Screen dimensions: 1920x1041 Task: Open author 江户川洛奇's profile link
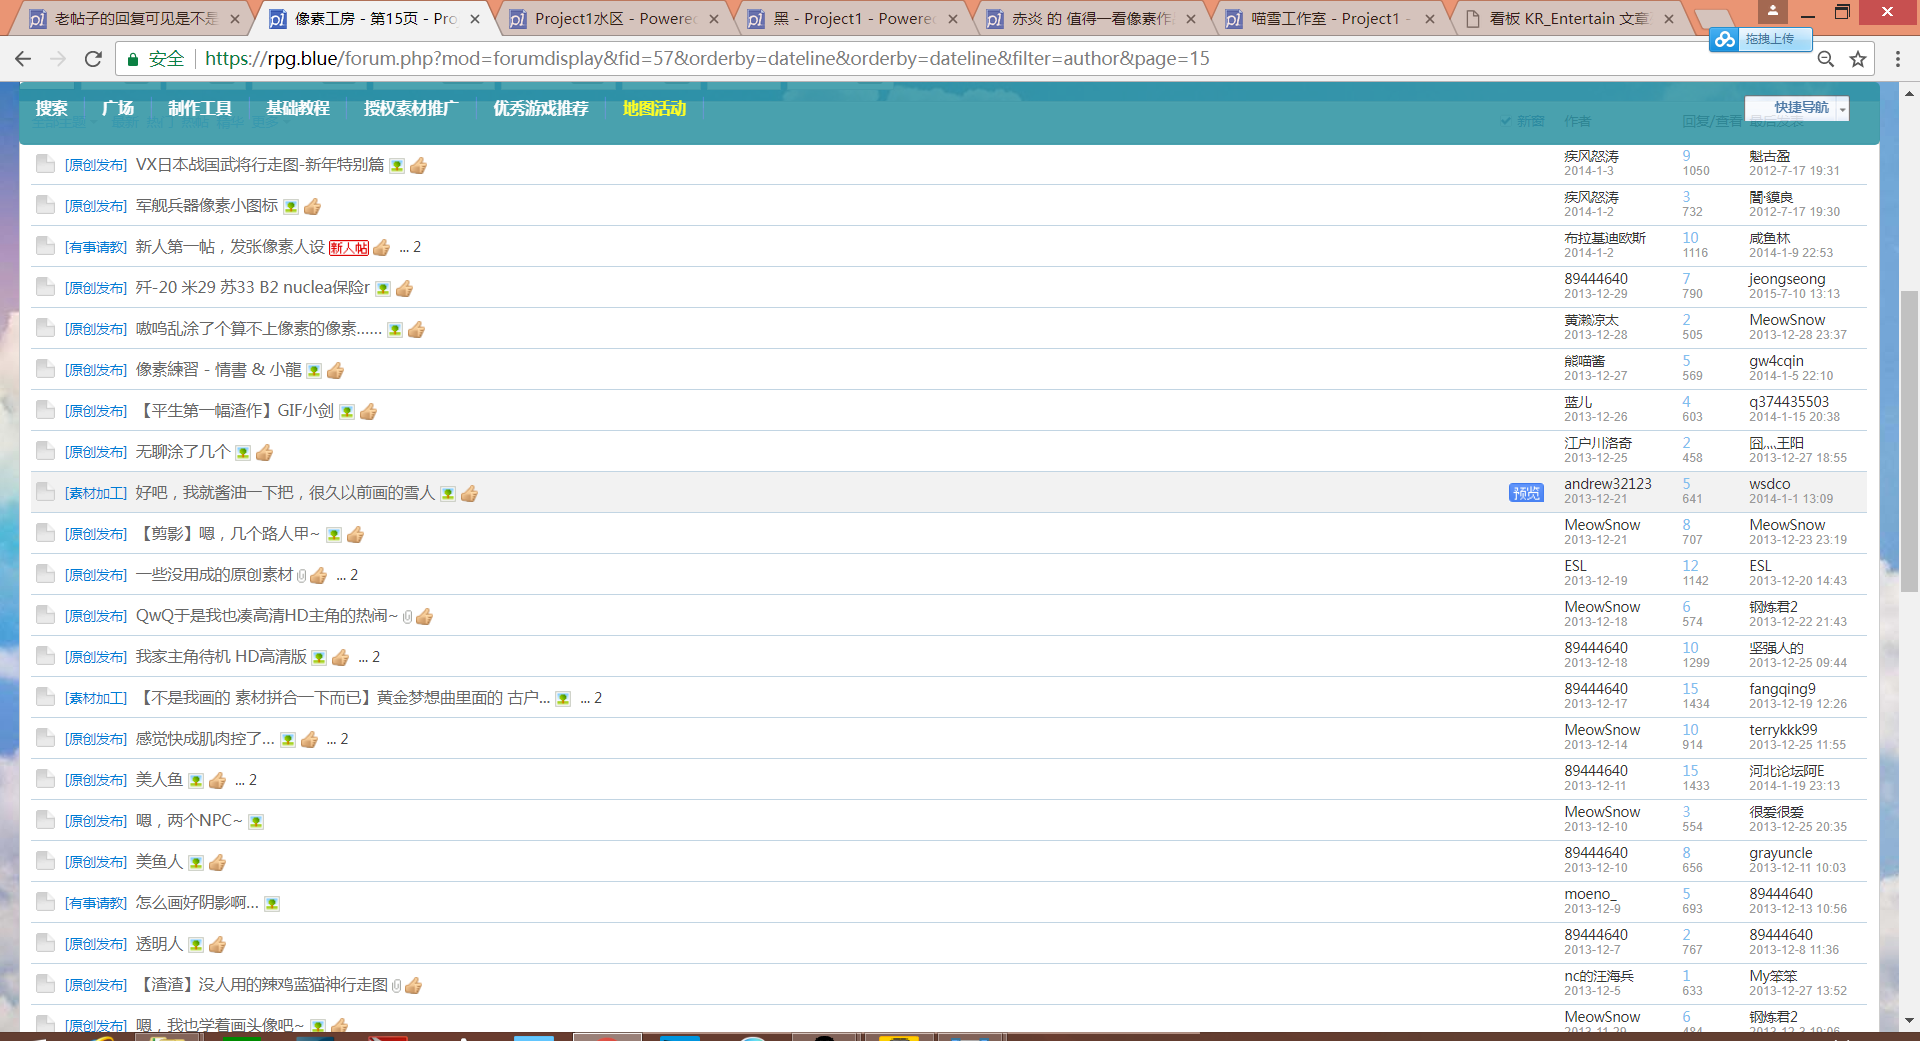[x=1598, y=443]
